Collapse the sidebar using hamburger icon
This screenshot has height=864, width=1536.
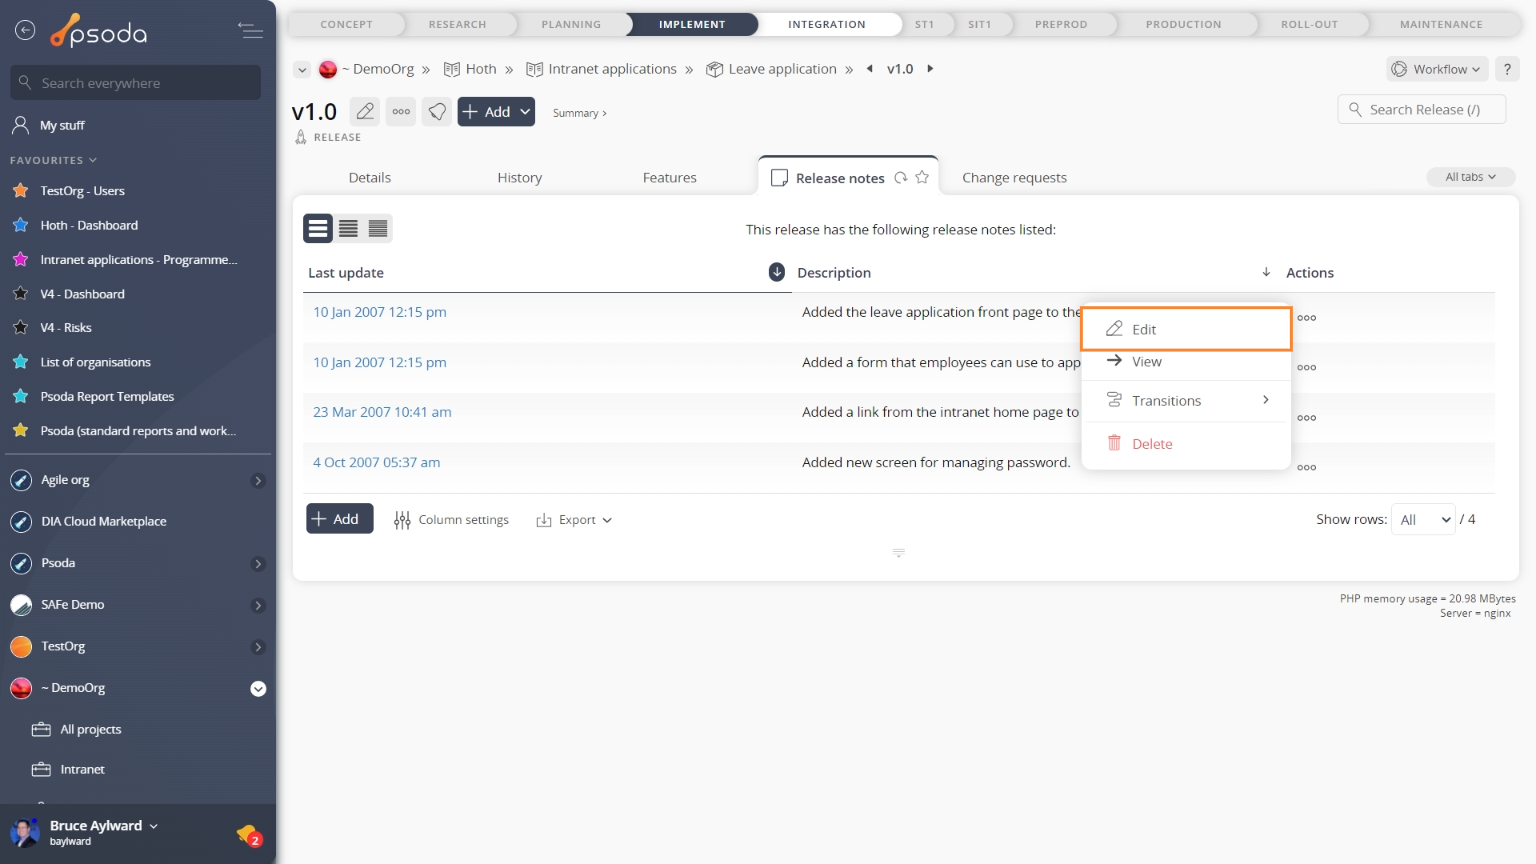click(x=251, y=31)
